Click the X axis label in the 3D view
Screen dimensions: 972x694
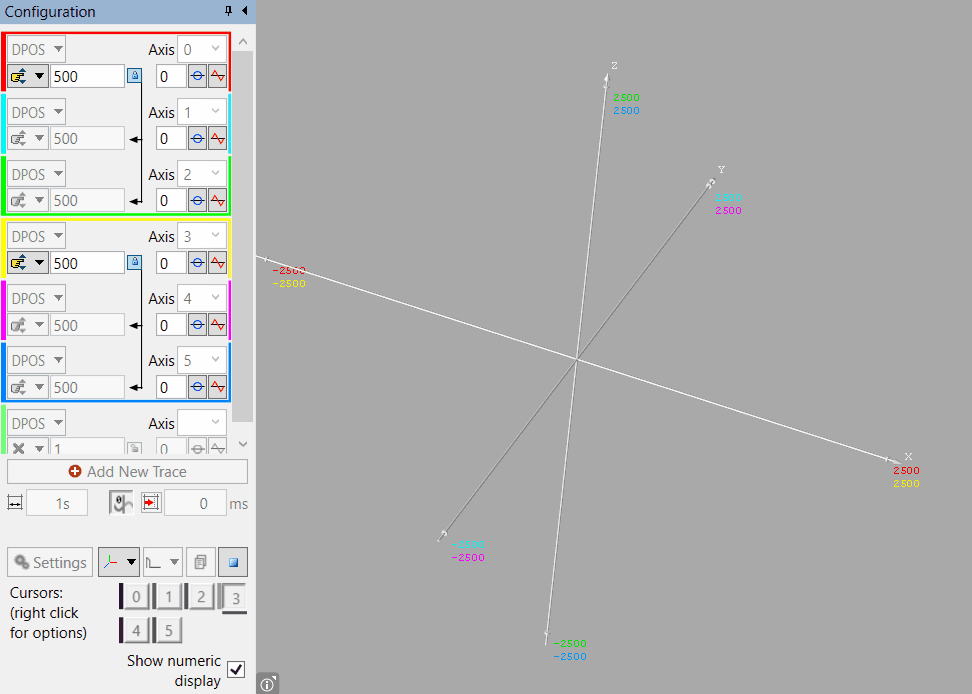click(908, 456)
